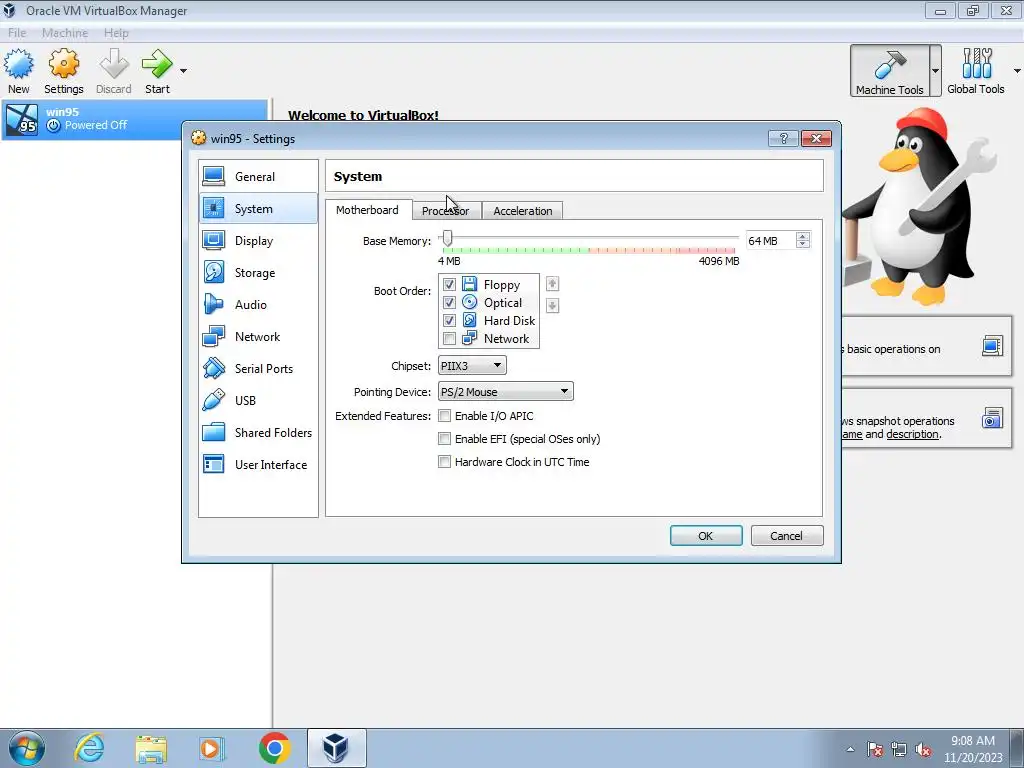
Task: Uncheck Optical in the boot order
Action: click(449, 302)
